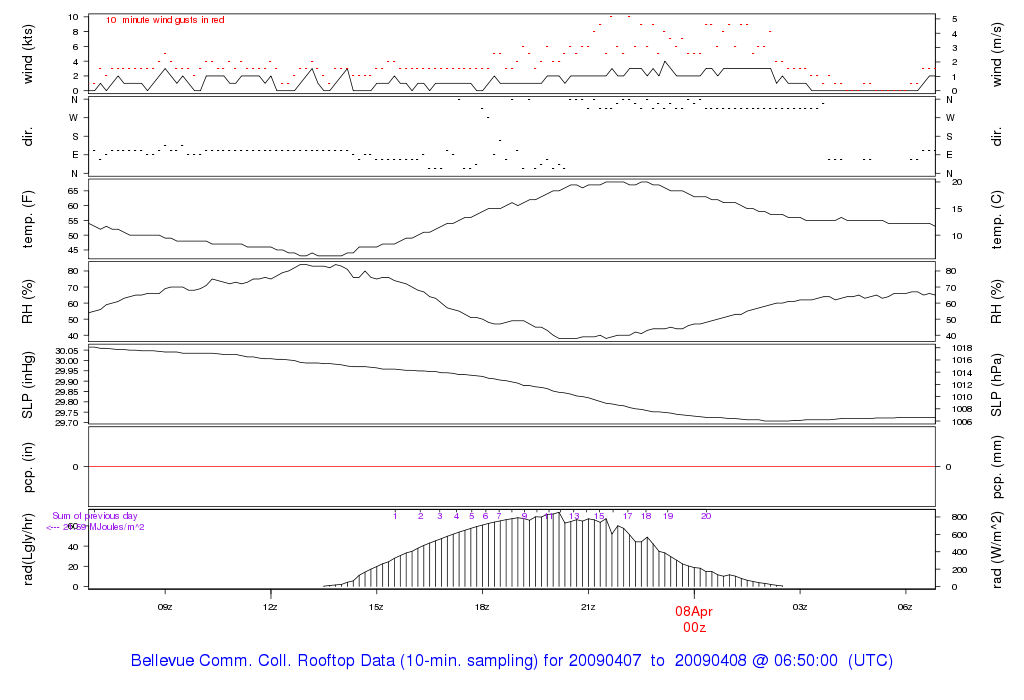Select the 'SLP (inHg)' axis label
The width and height of the screenshot is (1024, 700).
[27, 385]
